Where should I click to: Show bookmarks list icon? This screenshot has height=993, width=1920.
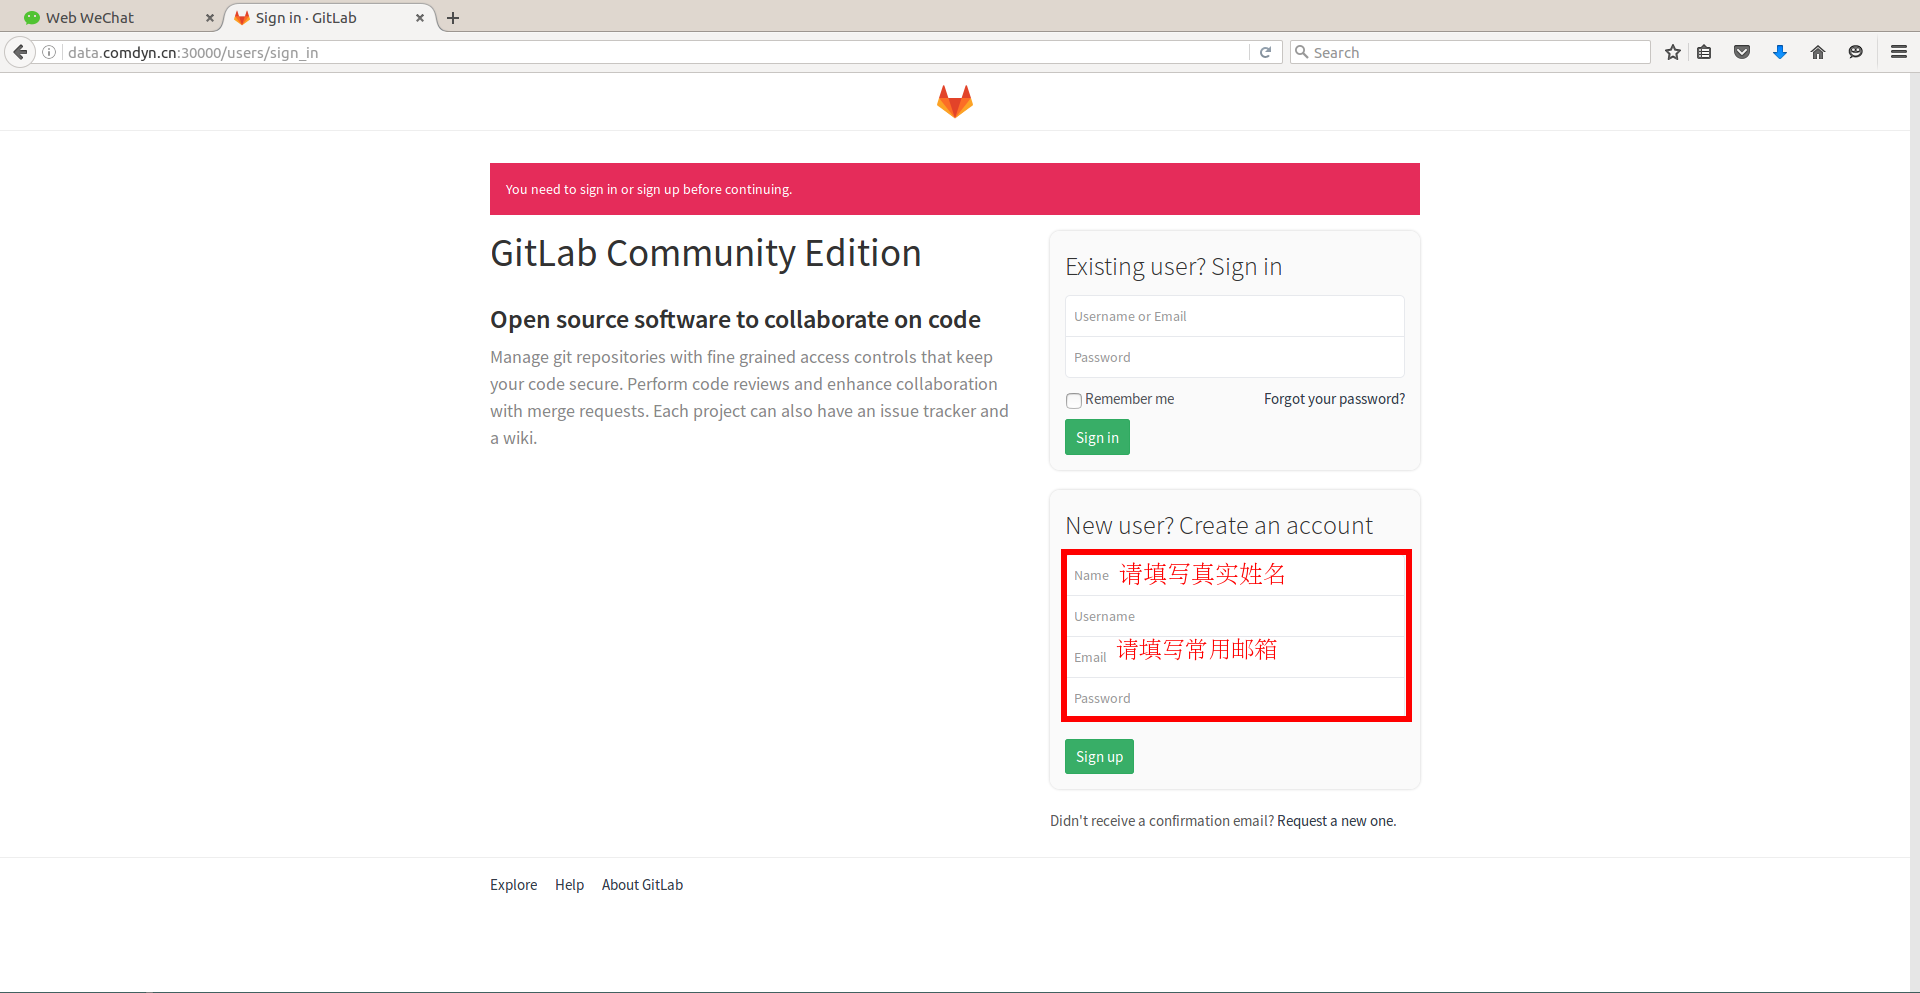pyautogui.click(x=1704, y=52)
